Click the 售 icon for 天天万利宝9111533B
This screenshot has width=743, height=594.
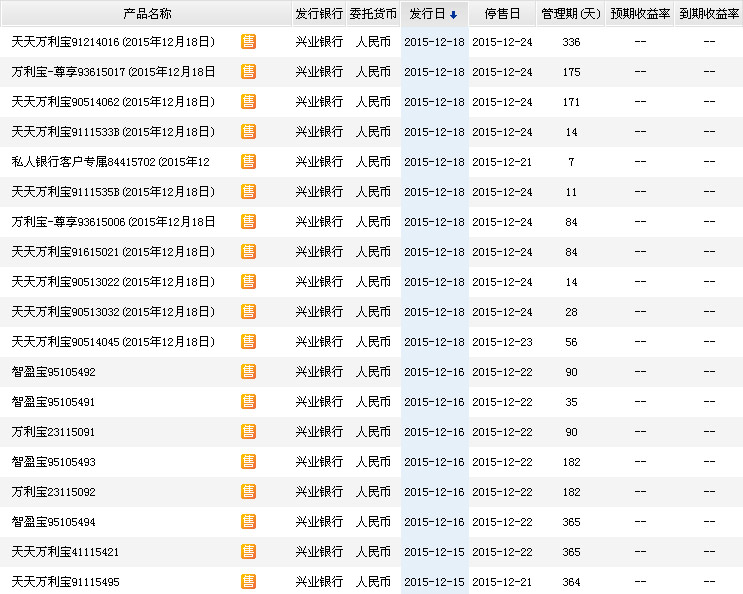pos(248,132)
